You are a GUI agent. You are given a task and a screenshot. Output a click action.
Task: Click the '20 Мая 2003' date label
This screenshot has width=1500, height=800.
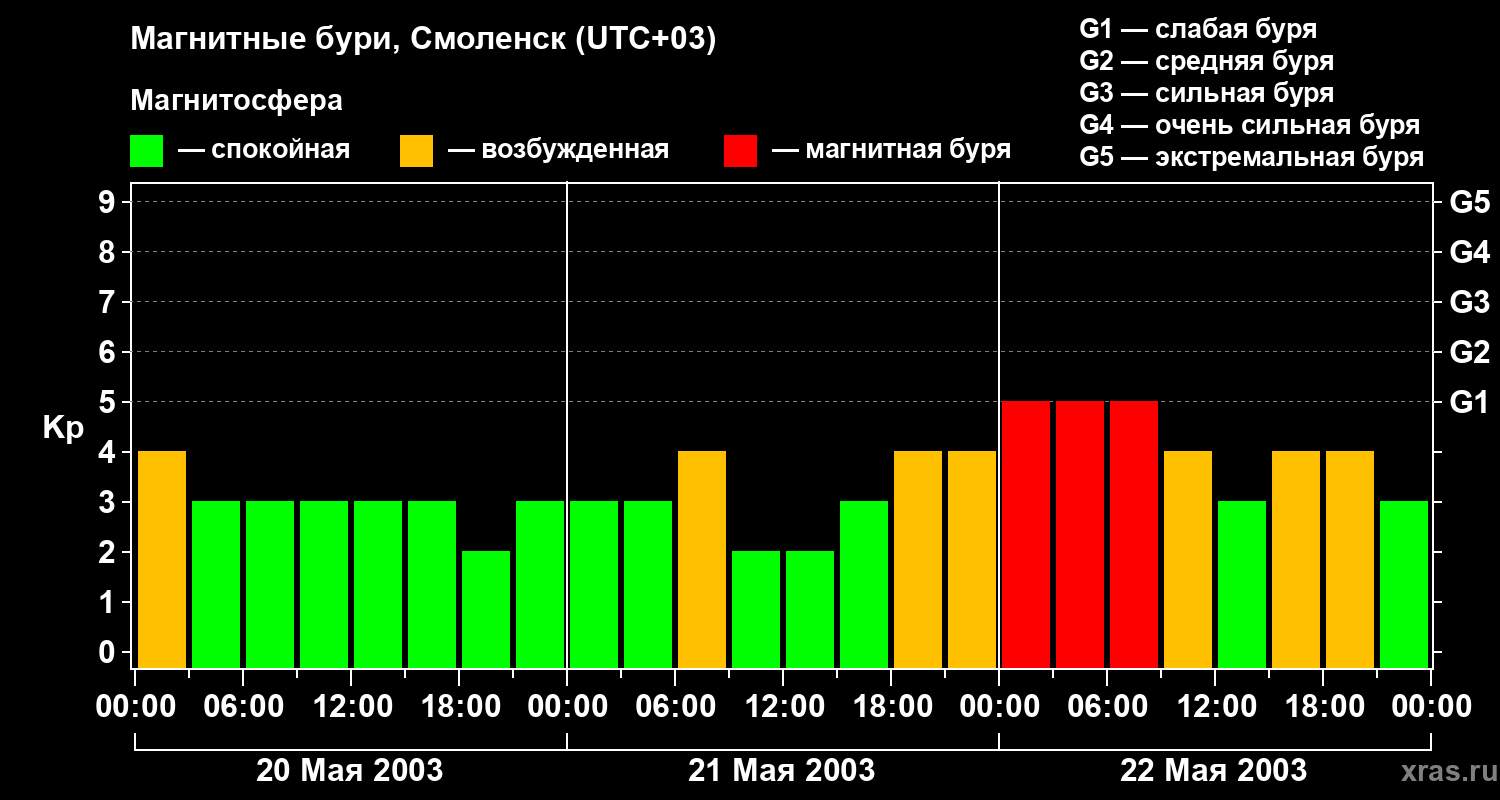coord(350,771)
